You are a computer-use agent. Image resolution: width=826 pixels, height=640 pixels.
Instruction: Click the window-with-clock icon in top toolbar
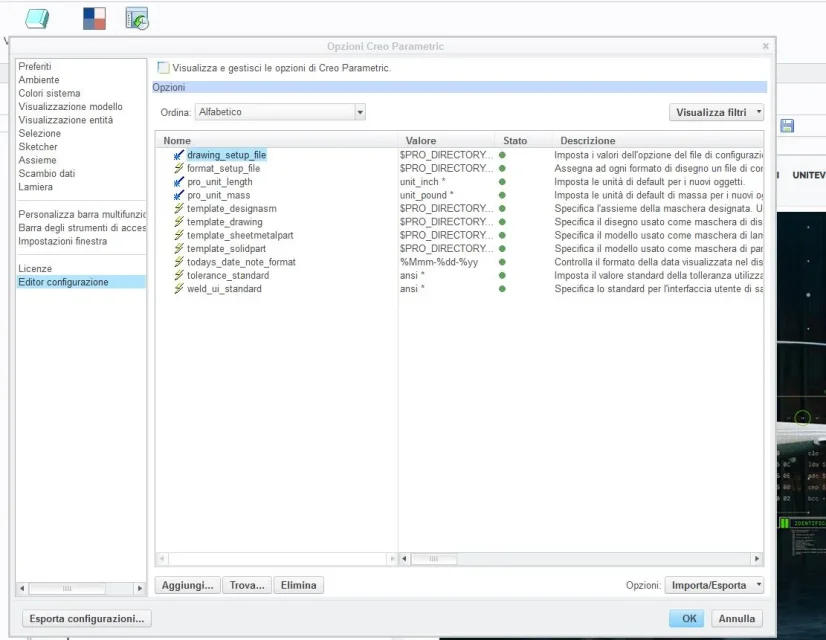click(137, 18)
